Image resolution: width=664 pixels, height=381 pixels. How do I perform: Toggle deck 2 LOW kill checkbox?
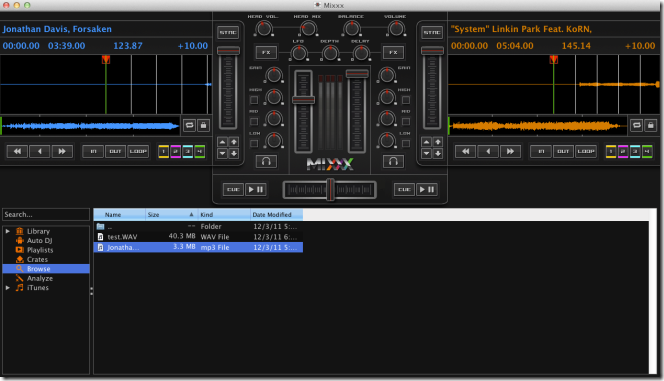[406, 144]
